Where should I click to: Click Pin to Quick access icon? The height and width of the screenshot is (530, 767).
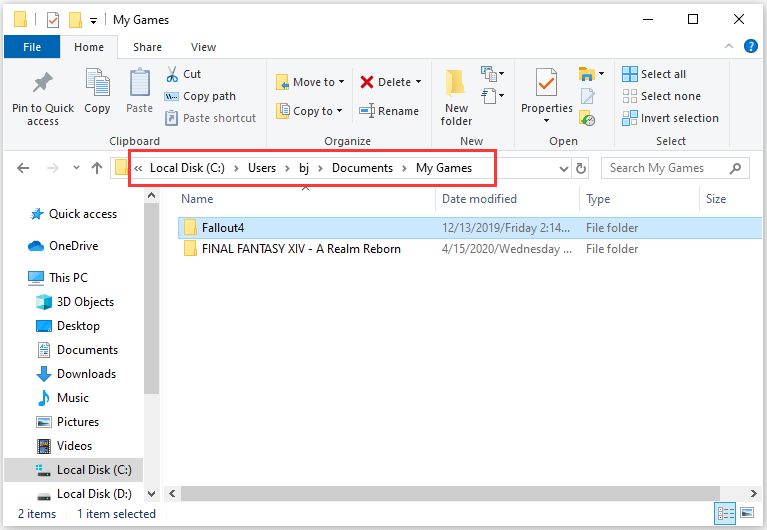[x=43, y=82]
